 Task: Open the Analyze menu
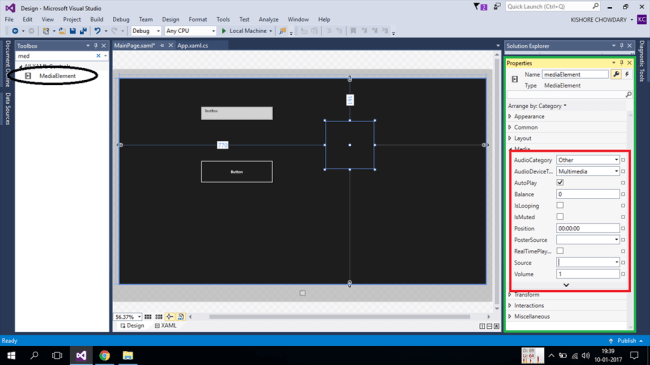click(269, 19)
